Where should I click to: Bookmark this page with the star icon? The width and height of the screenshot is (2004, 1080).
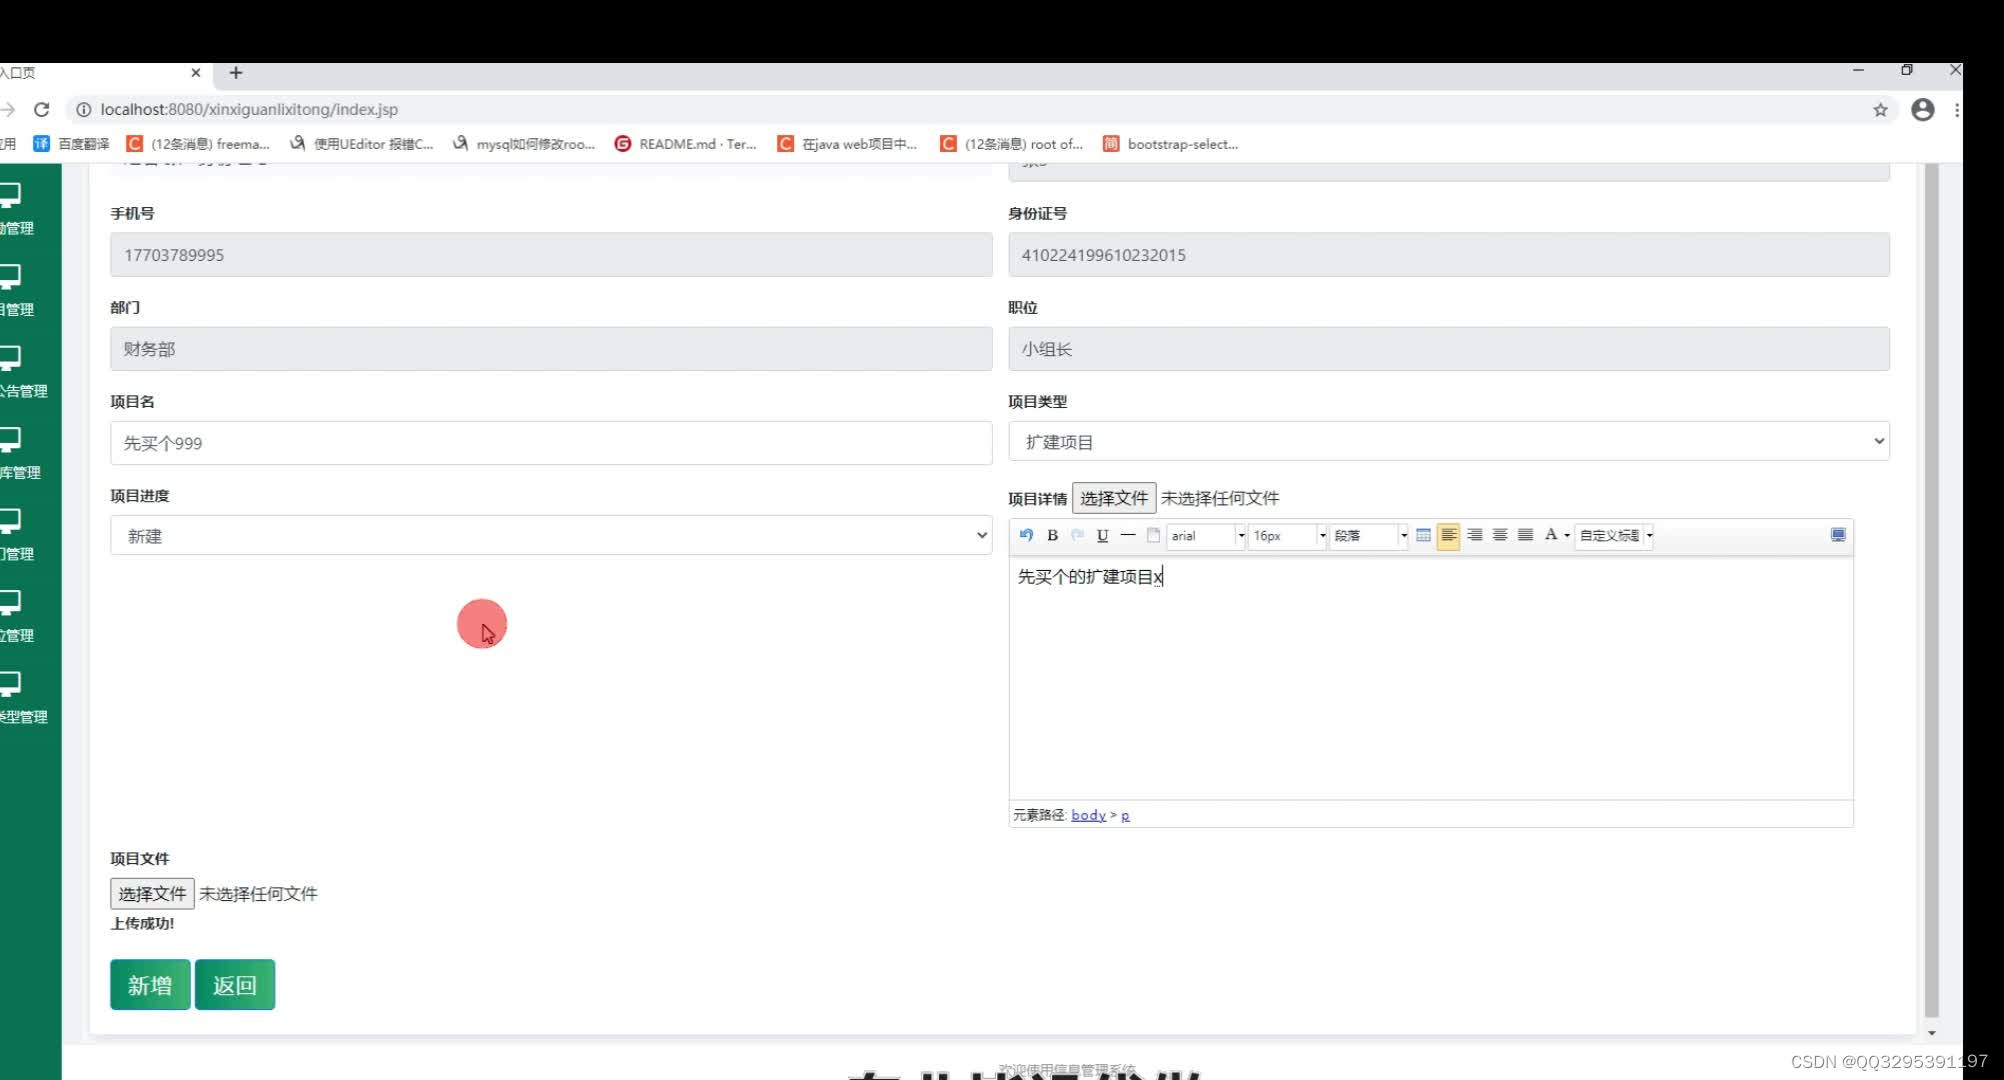point(1880,110)
